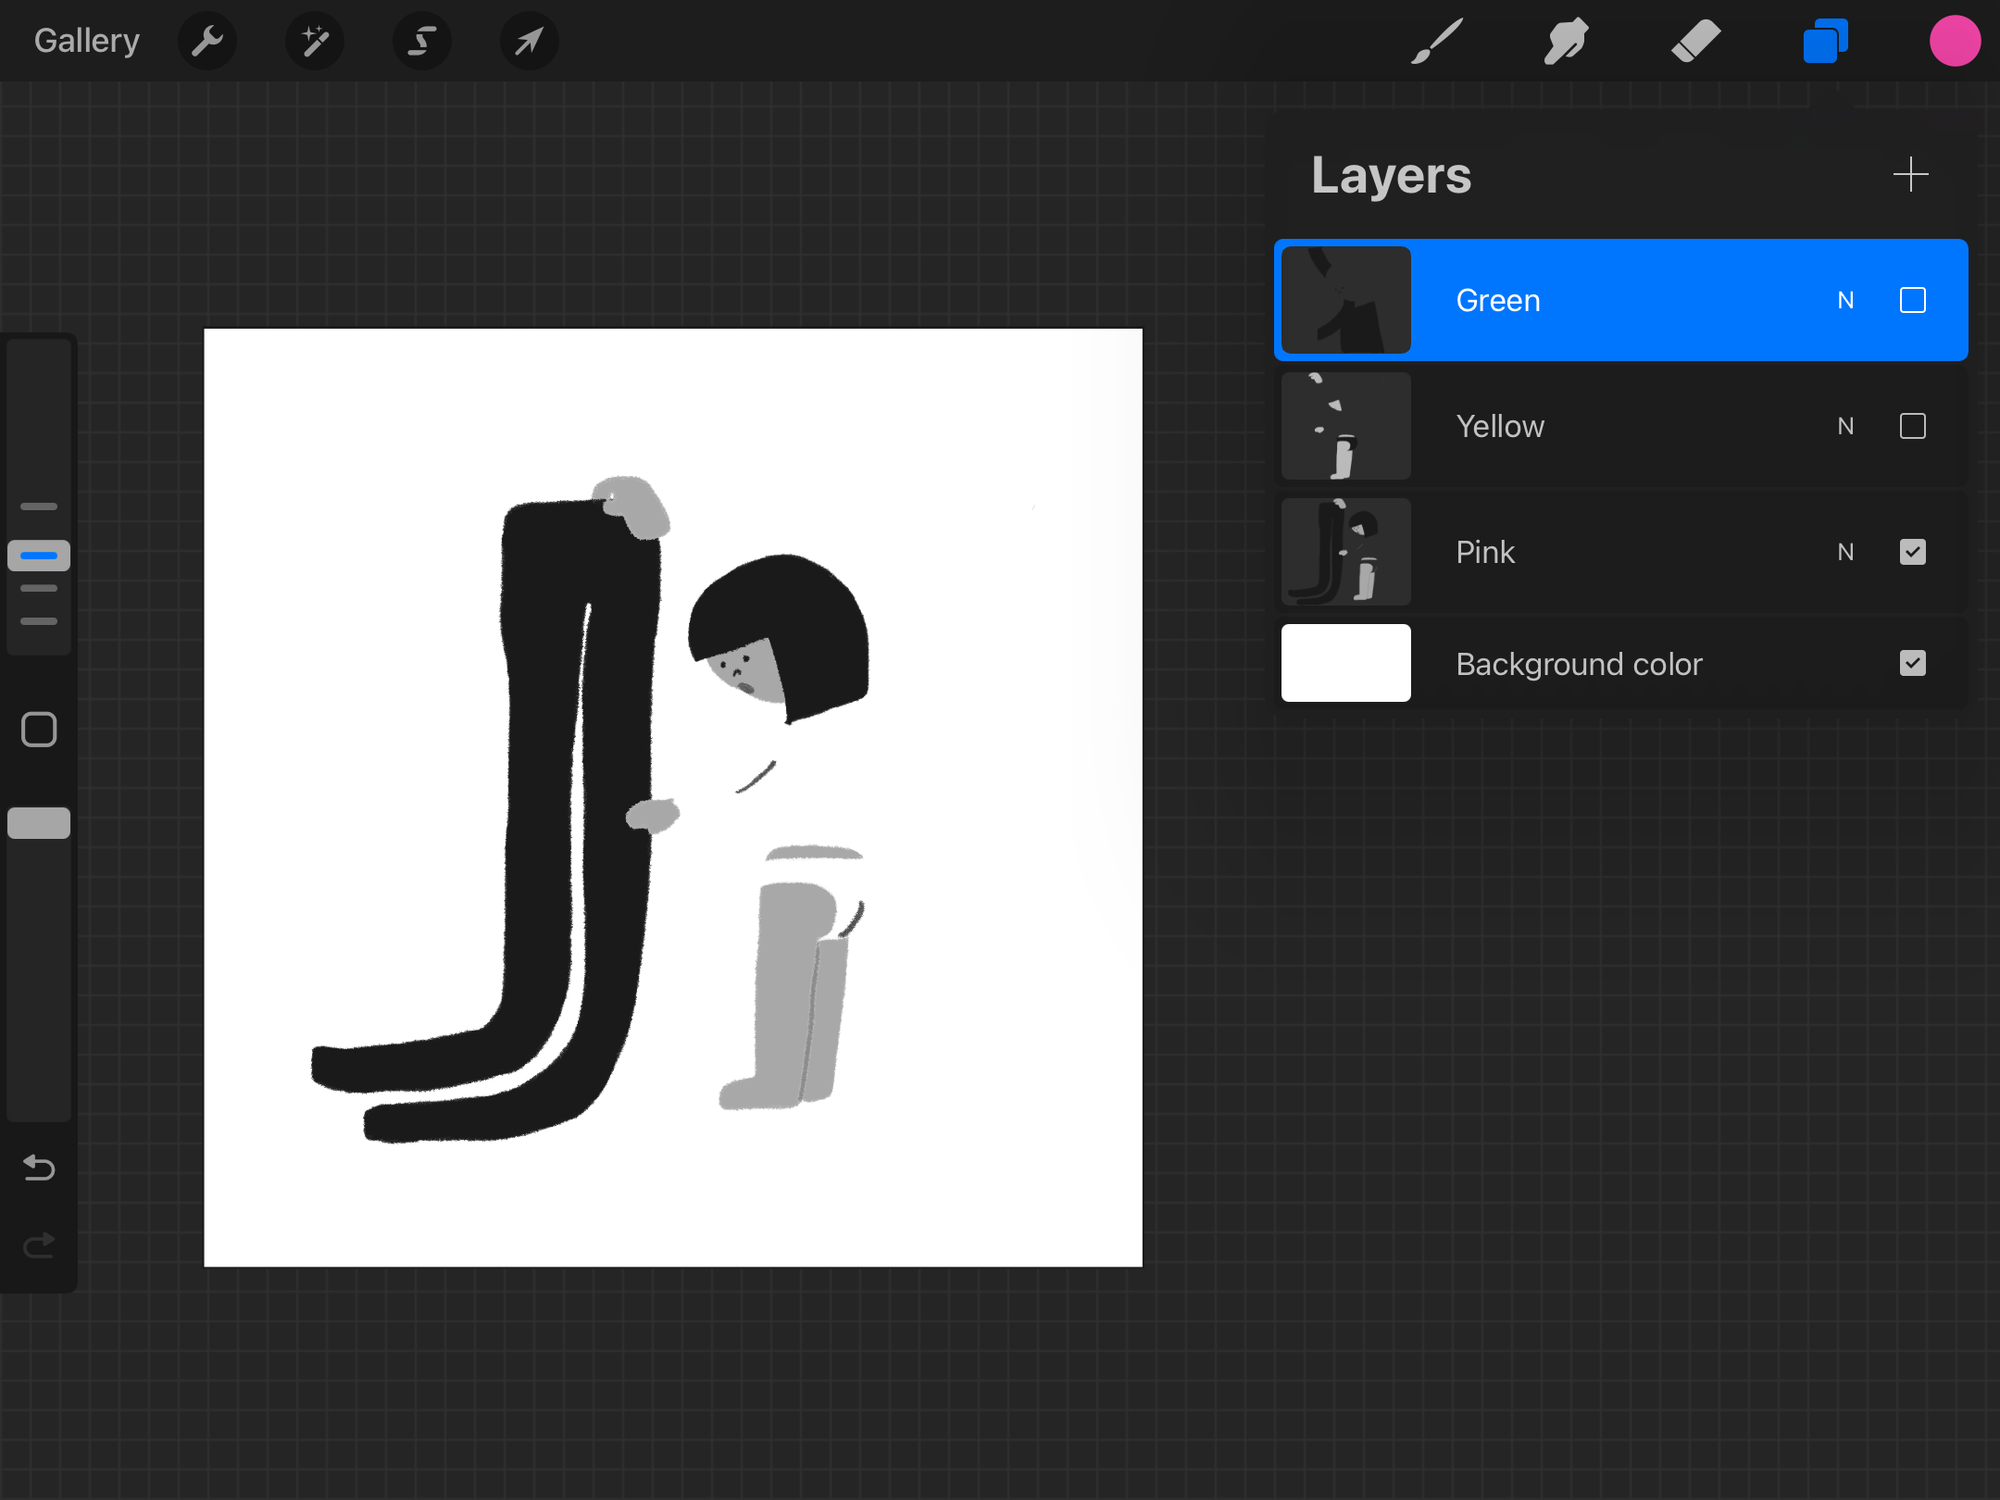Screen dimensions: 2000x1500
Task: Add a new layer with plus
Action: click(1910, 174)
